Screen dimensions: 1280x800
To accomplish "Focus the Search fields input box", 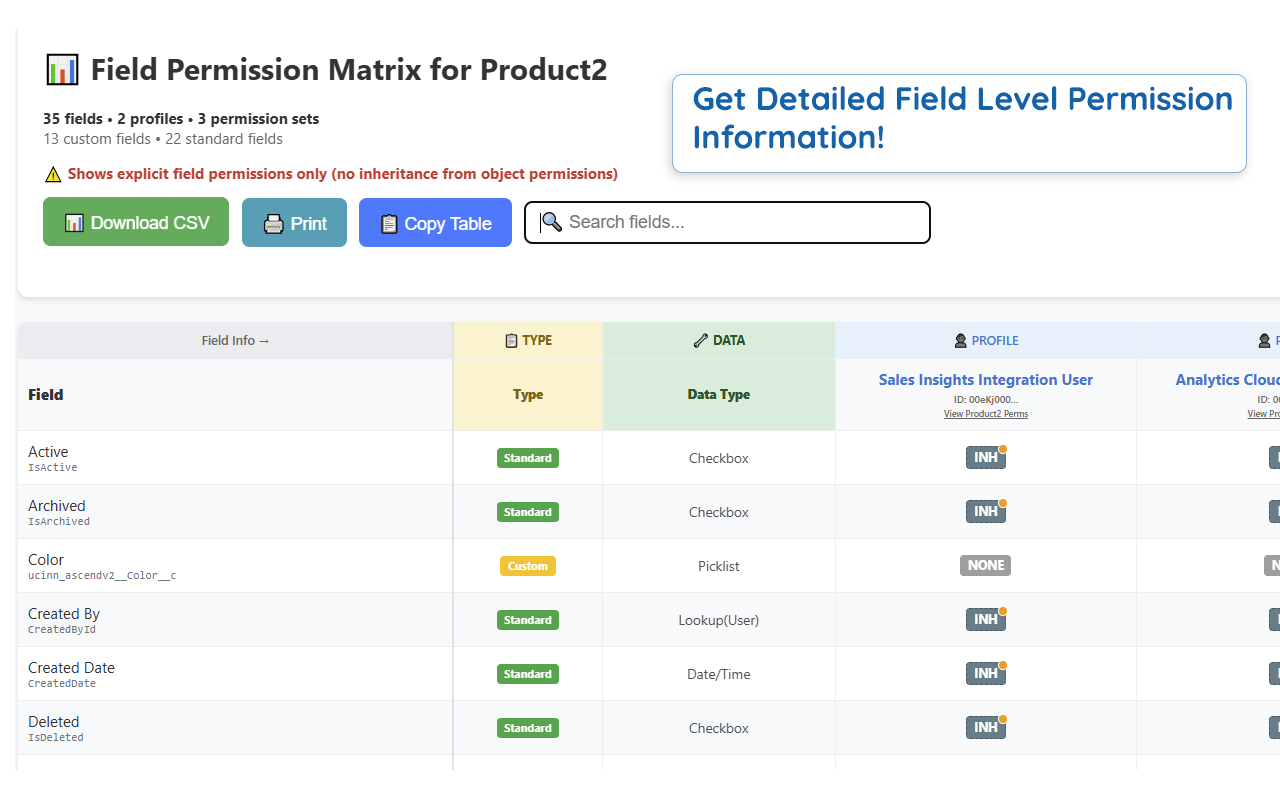I will pyautogui.click(x=727, y=222).
